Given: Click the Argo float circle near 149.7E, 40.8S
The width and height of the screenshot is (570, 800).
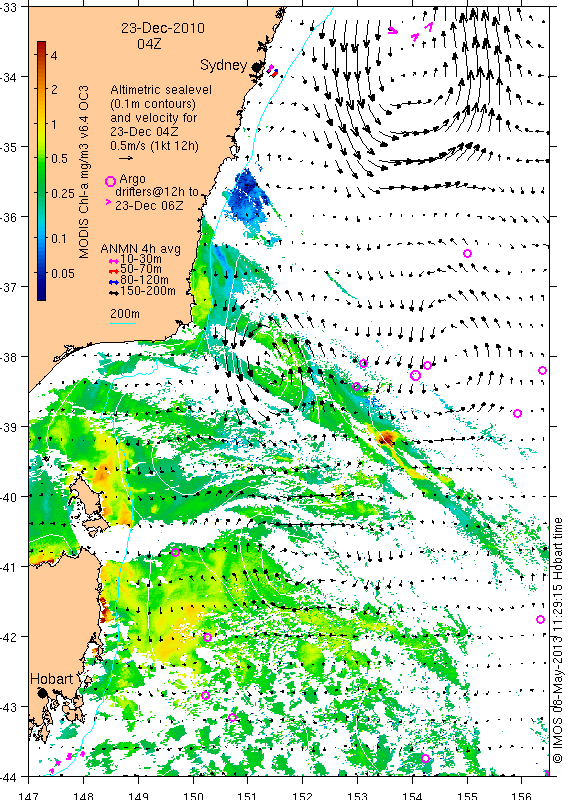Looking at the screenshot, I should pyautogui.click(x=176, y=552).
